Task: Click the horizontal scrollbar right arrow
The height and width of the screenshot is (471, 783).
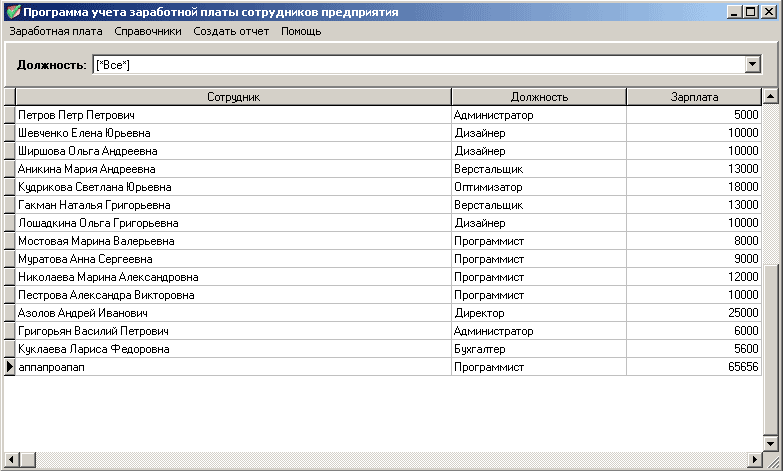Action: pos(755,459)
